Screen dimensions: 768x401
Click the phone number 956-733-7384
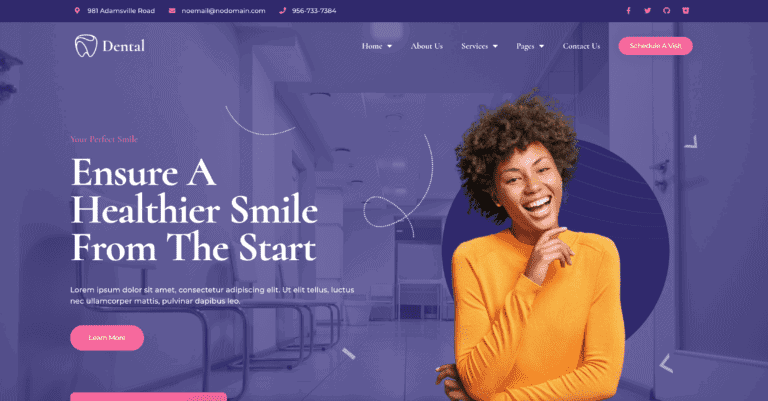coord(314,11)
